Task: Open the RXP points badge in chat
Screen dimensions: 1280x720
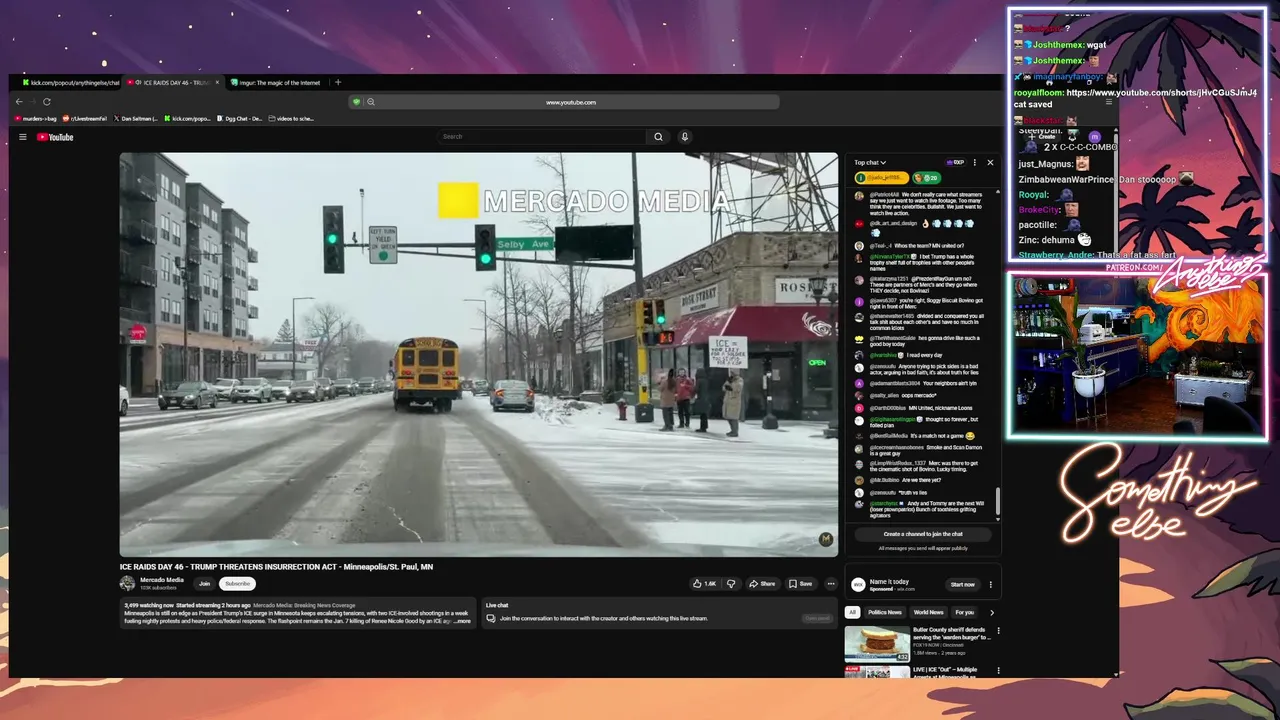Action: [956, 162]
